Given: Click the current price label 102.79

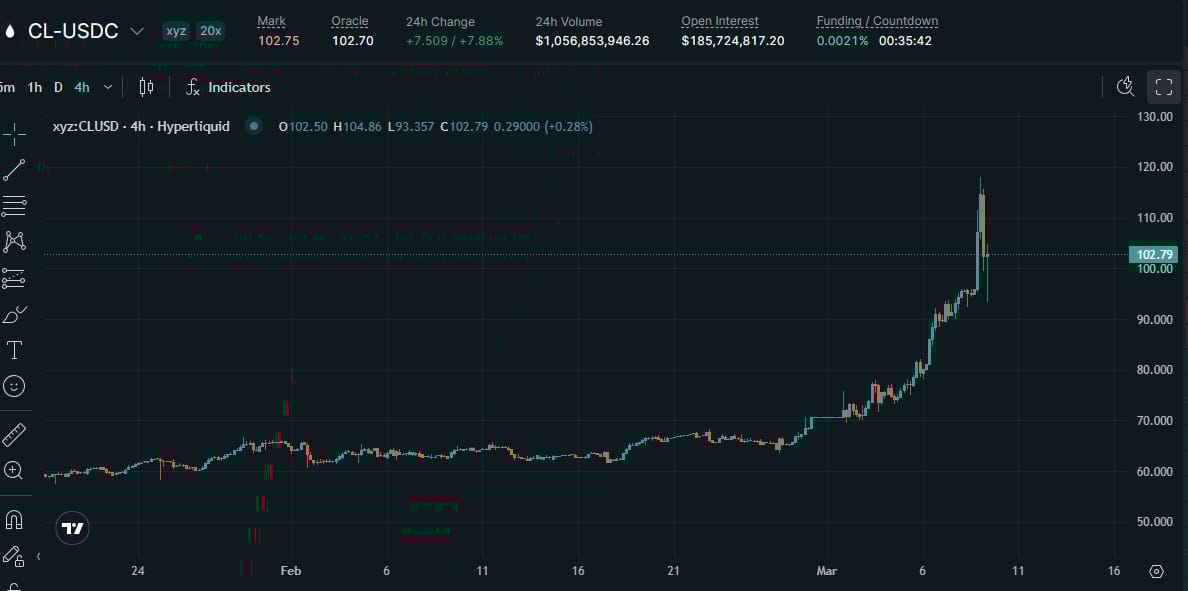Looking at the screenshot, I should click(1152, 255).
